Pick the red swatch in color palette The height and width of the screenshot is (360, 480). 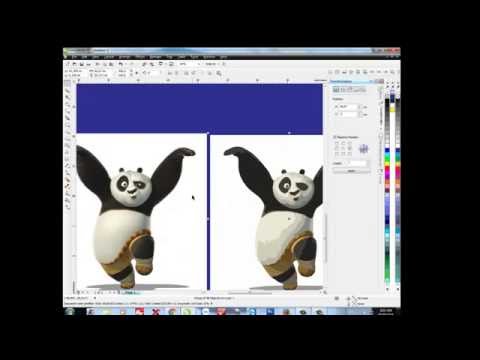point(387,168)
